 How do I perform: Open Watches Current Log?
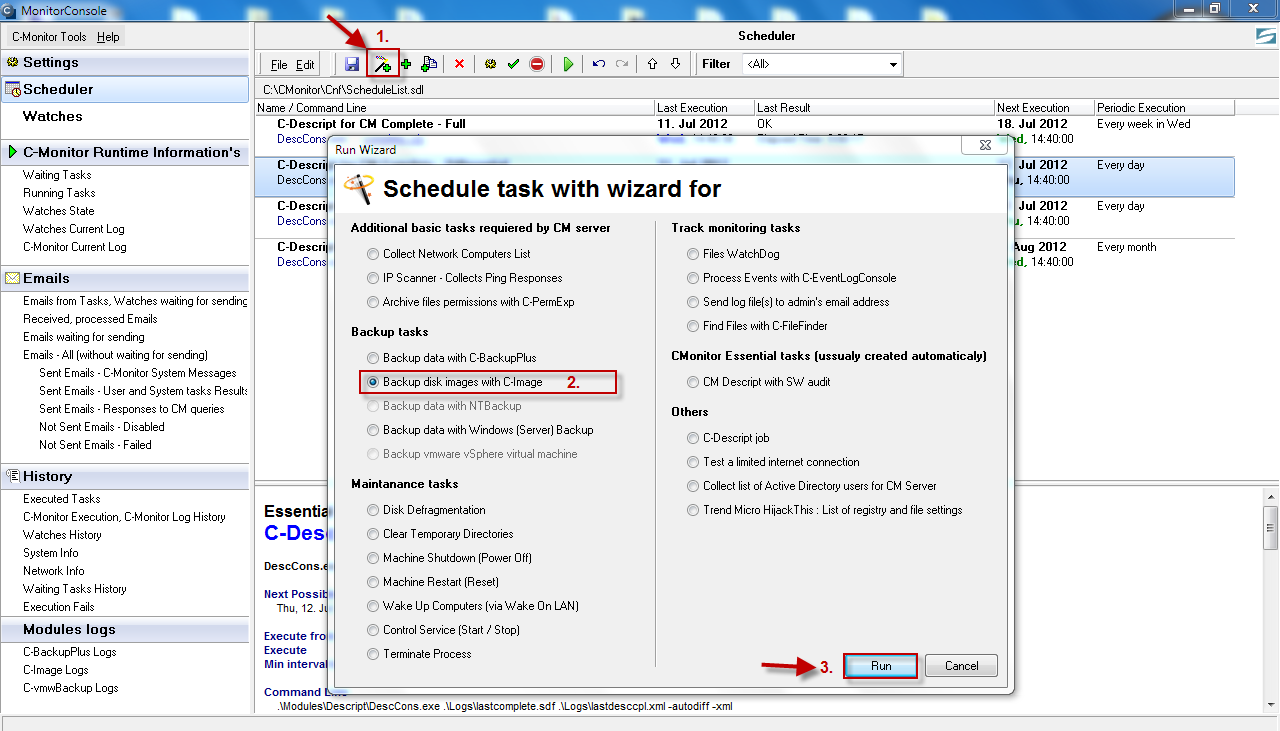(74, 229)
